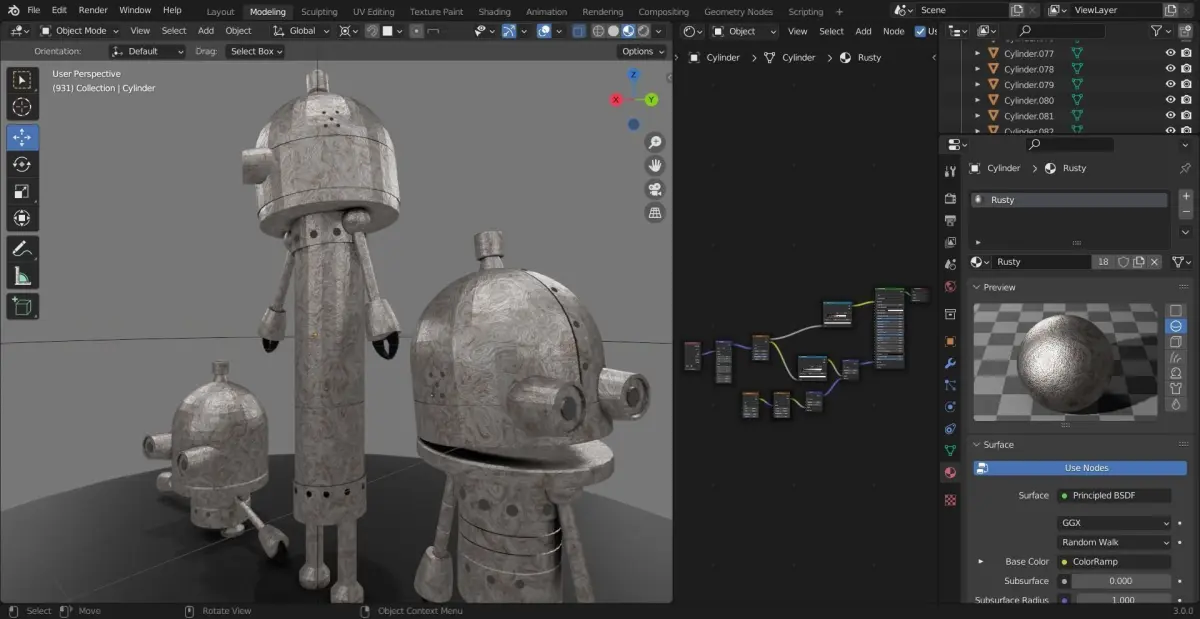Image resolution: width=1200 pixels, height=619 pixels.
Task: Open the node editor Node menu
Action: click(x=893, y=31)
